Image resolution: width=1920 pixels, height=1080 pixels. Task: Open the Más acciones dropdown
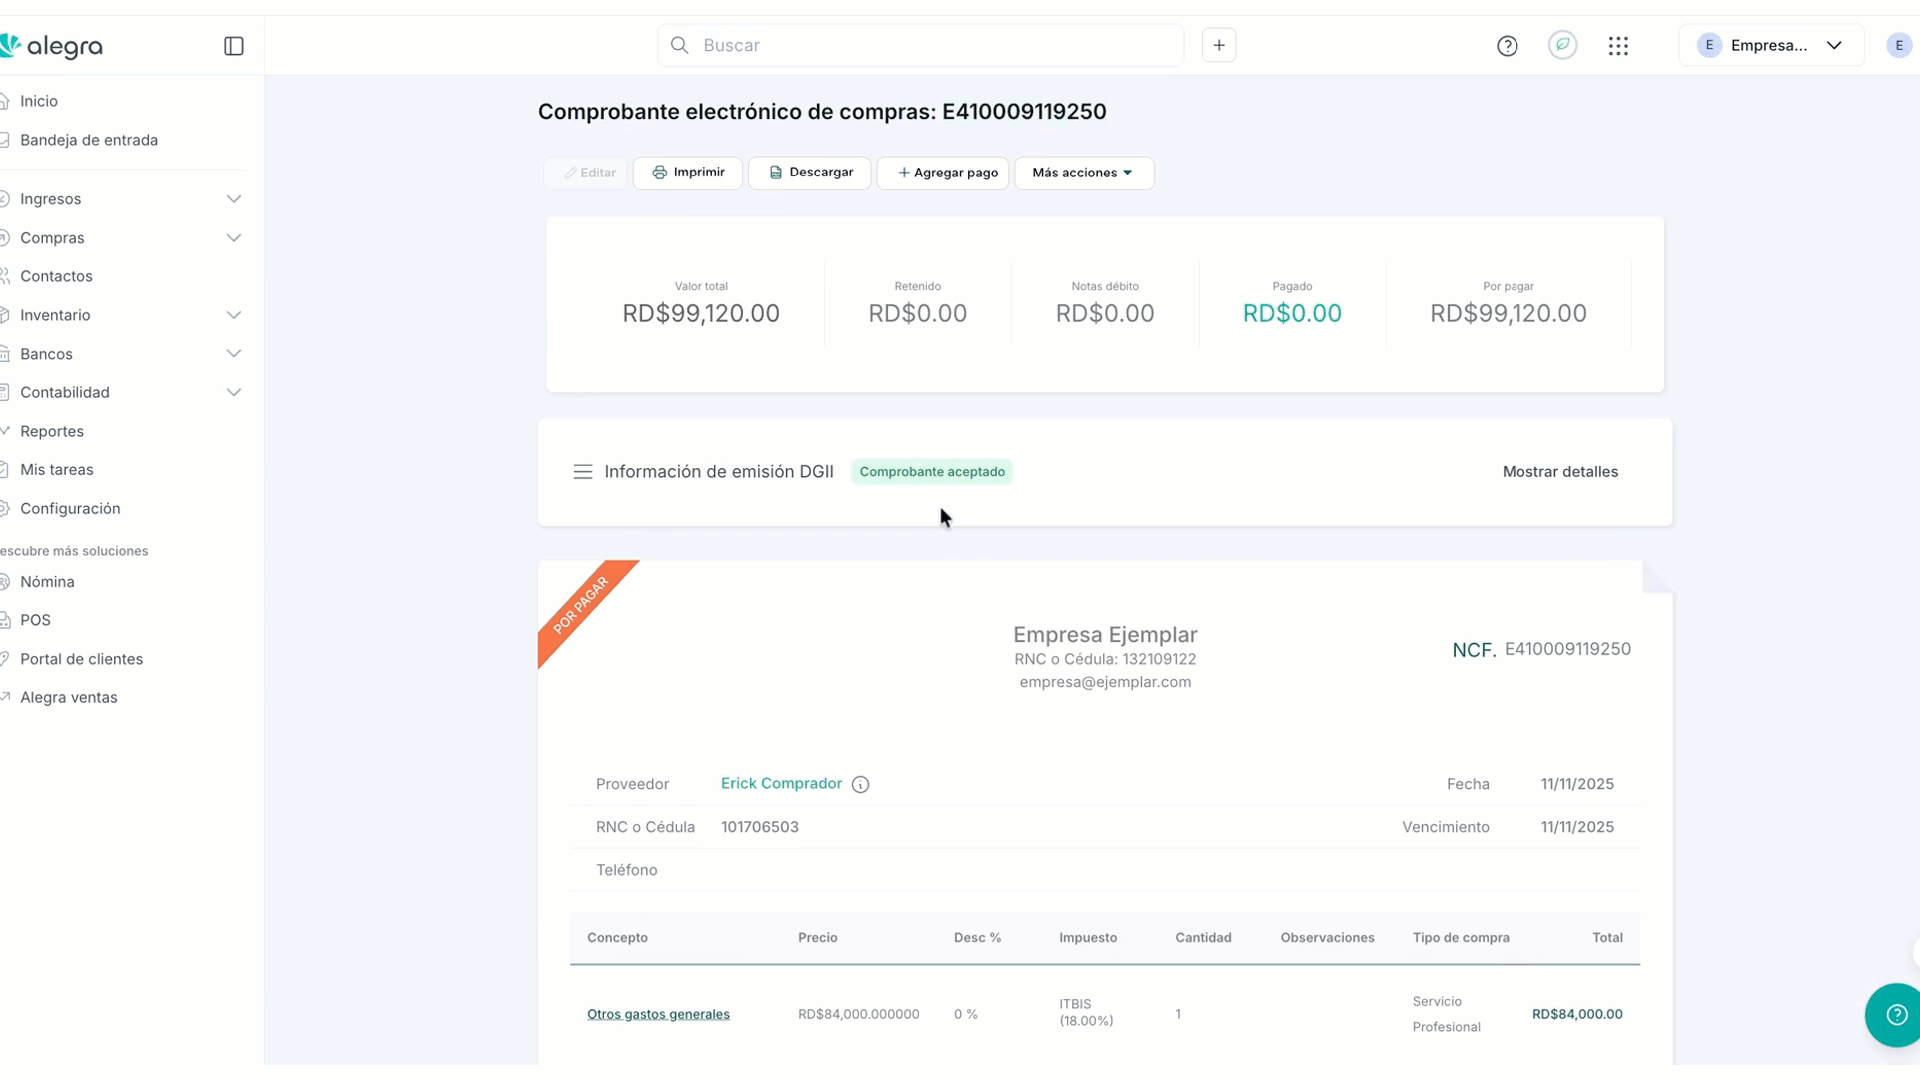point(1084,173)
